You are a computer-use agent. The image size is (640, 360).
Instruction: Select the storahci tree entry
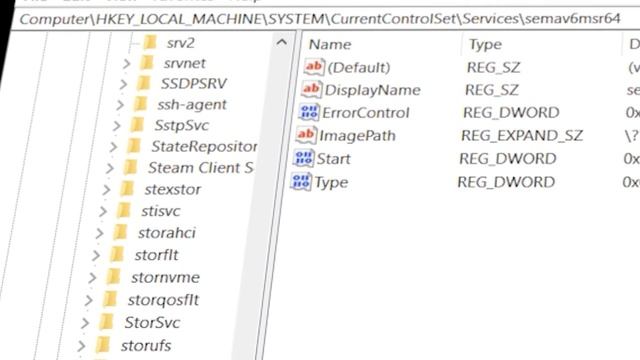click(x=167, y=233)
